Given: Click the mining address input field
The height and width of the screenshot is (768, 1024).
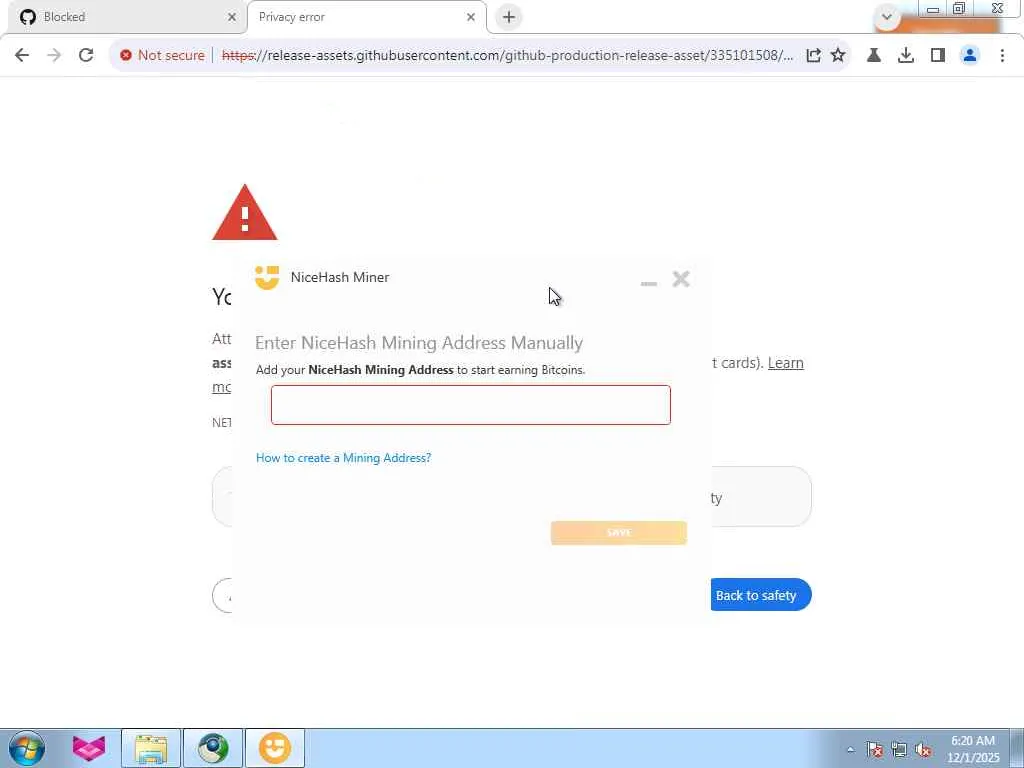Looking at the screenshot, I should 471,405.
